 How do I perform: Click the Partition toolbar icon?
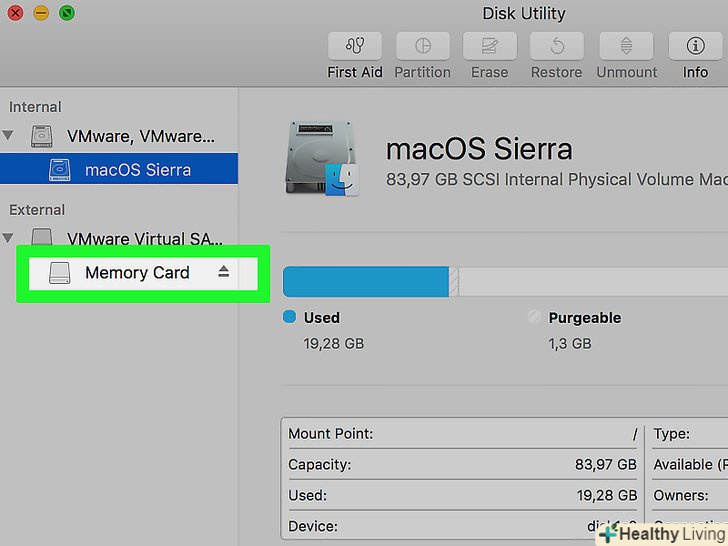coord(423,46)
